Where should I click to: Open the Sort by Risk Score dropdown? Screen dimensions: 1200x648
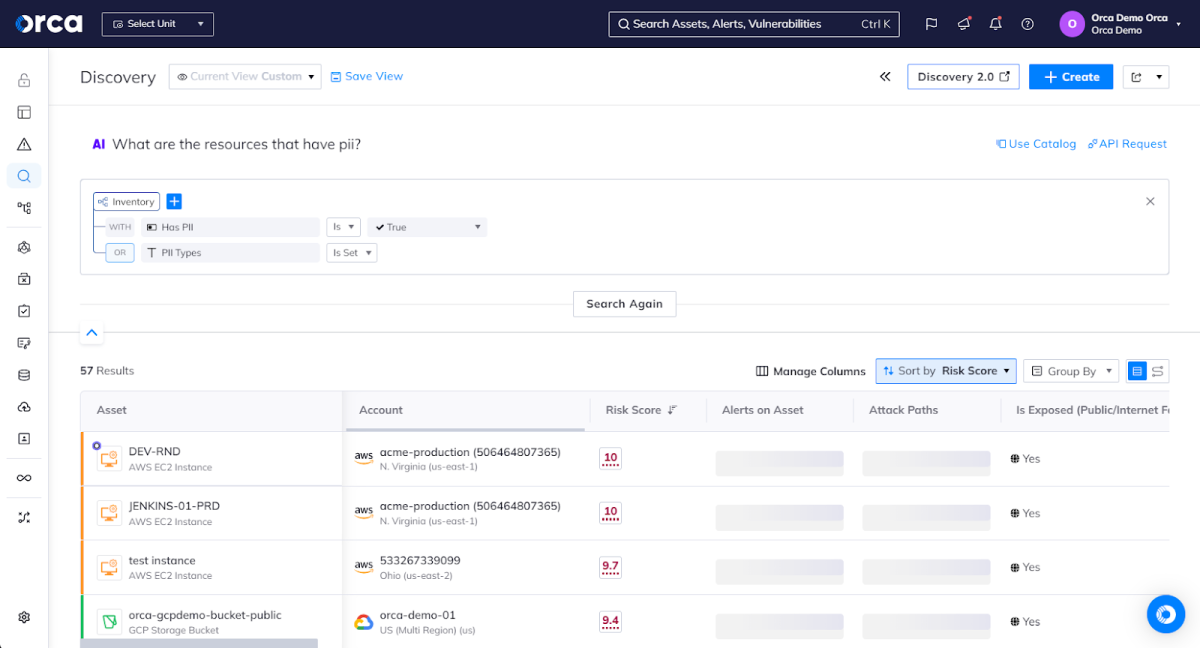coord(946,371)
